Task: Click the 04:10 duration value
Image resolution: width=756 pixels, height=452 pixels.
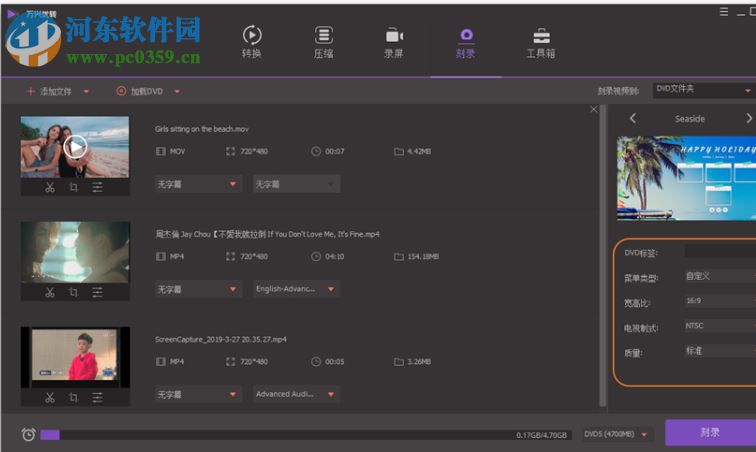Action: click(x=335, y=256)
